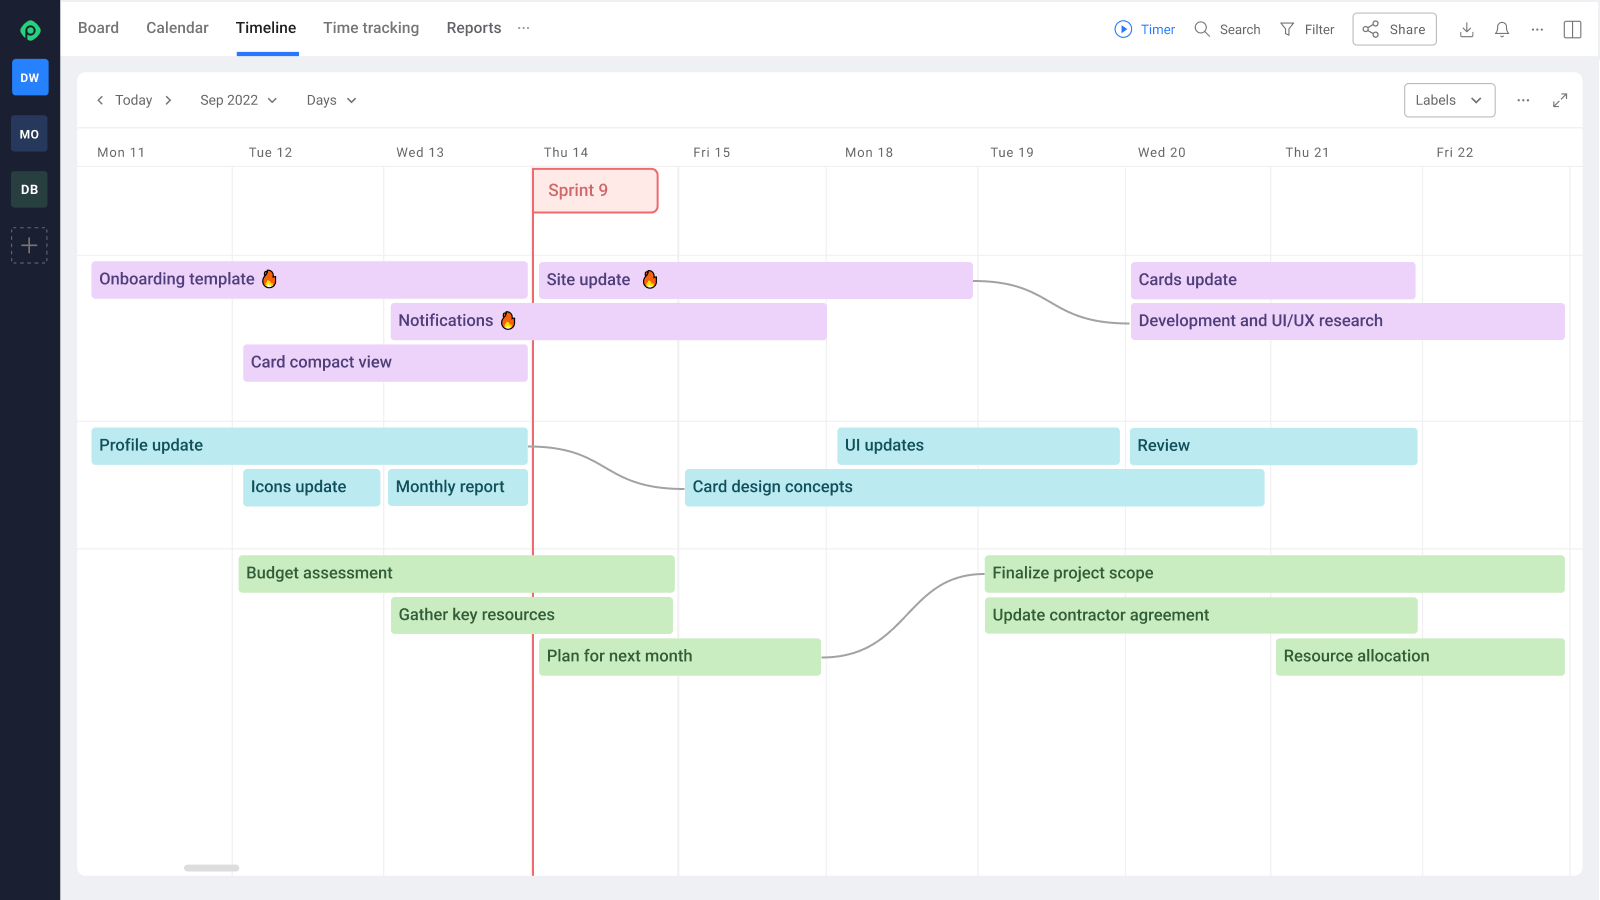Click the Share button
This screenshot has height=900, width=1600.
pos(1394,29)
